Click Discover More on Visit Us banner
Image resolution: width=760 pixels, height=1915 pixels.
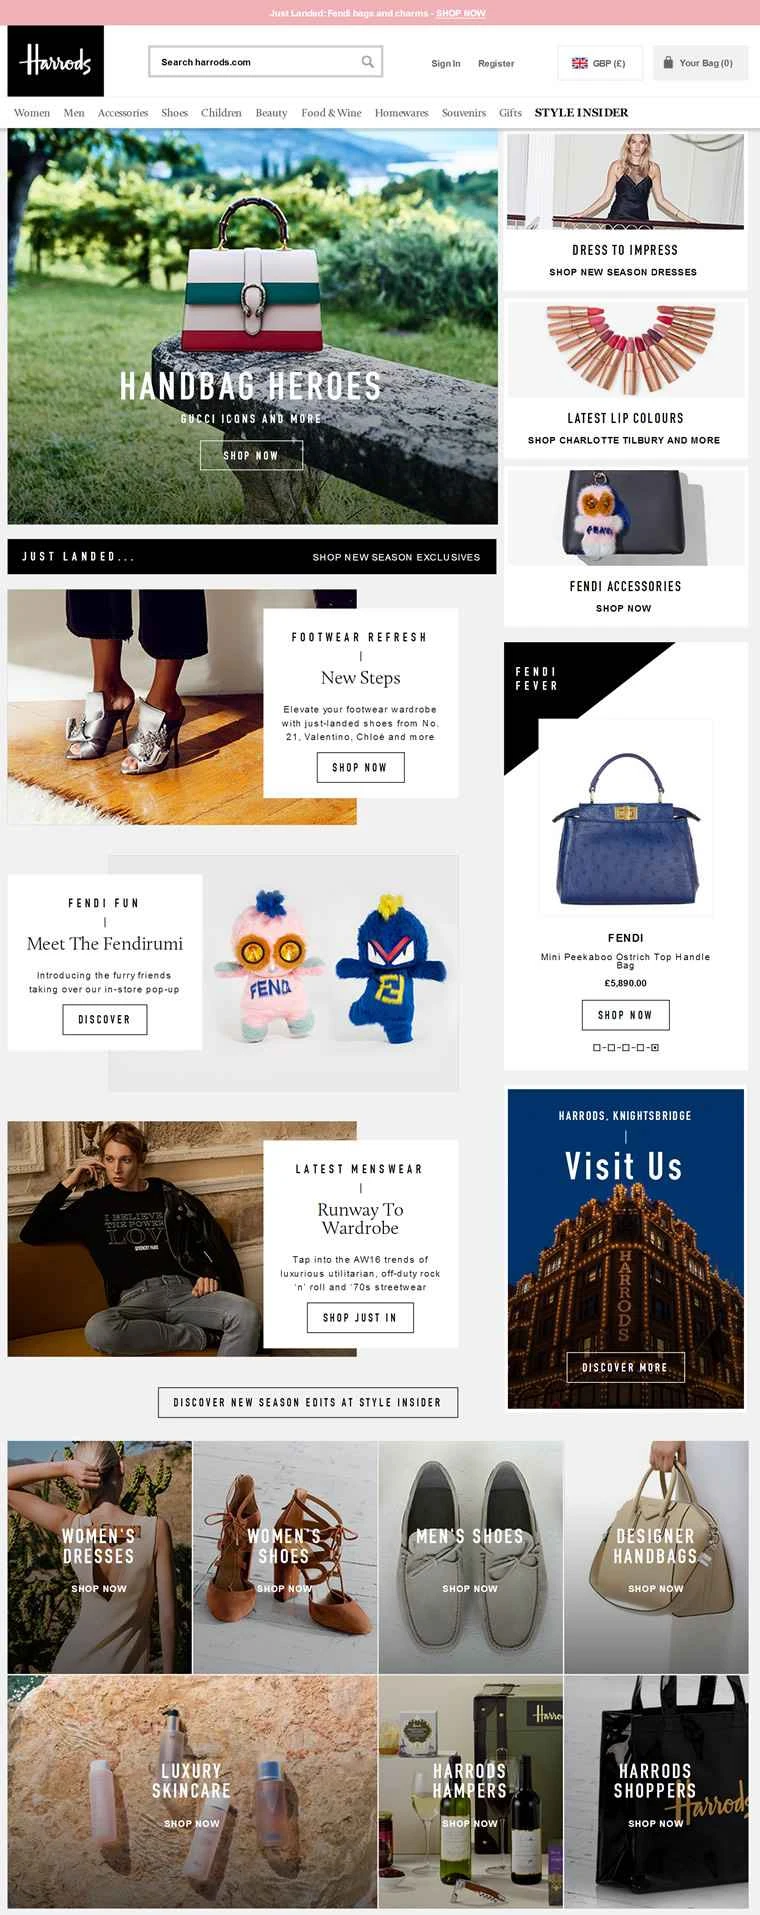tap(625, 1367)
